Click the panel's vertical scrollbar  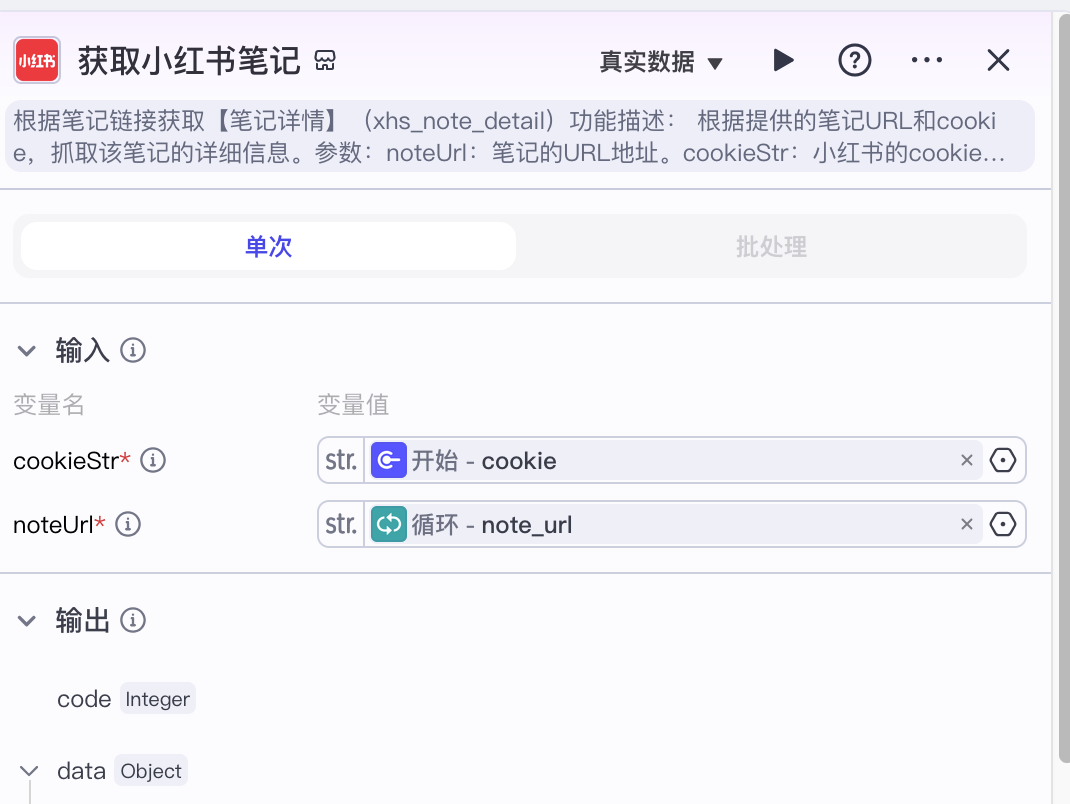[1064, 388]
